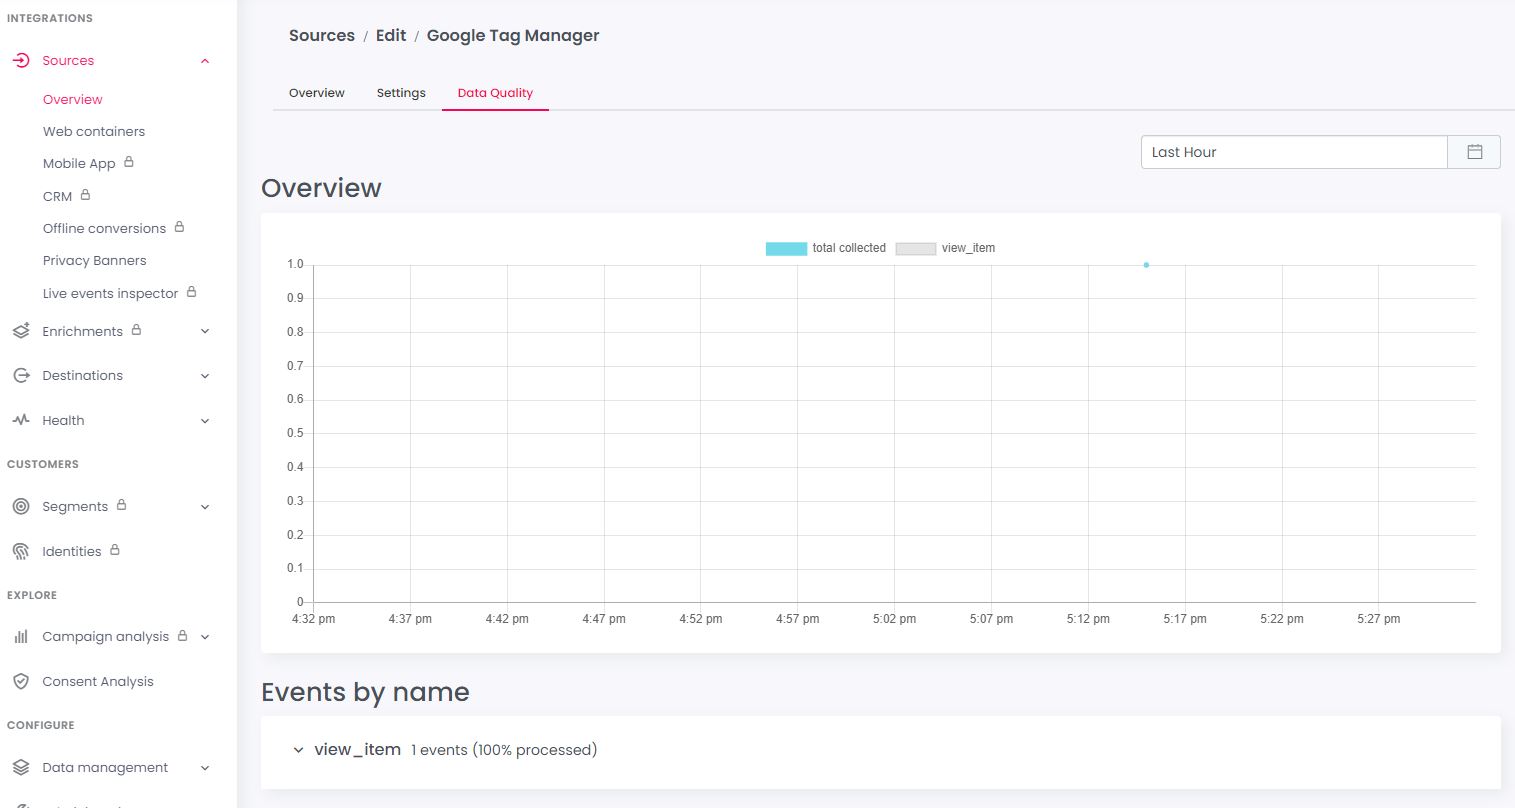Image resolution: width=1515 pixels, height=808 pixels.
Task: Click the lock icon beside Segments label
Action: [121, 505]
